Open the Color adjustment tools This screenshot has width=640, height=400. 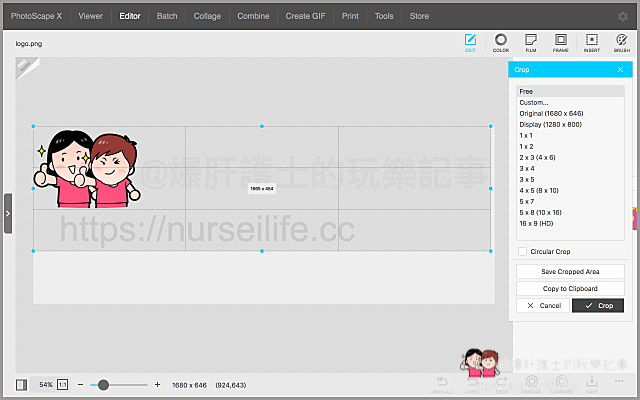tap(501, 43)
